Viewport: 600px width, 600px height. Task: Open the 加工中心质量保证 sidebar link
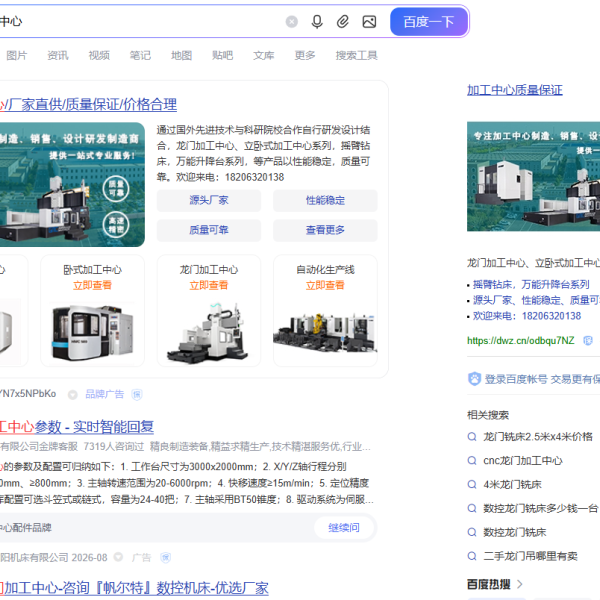tap(515, 90)
